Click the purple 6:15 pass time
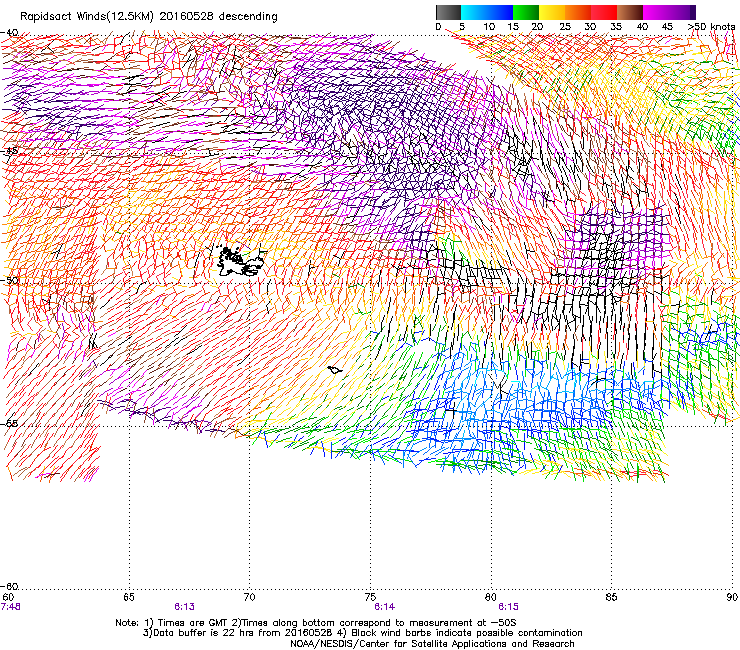This screenshot has height=650, width=740. pyautogui.click(x=508, y=607)
